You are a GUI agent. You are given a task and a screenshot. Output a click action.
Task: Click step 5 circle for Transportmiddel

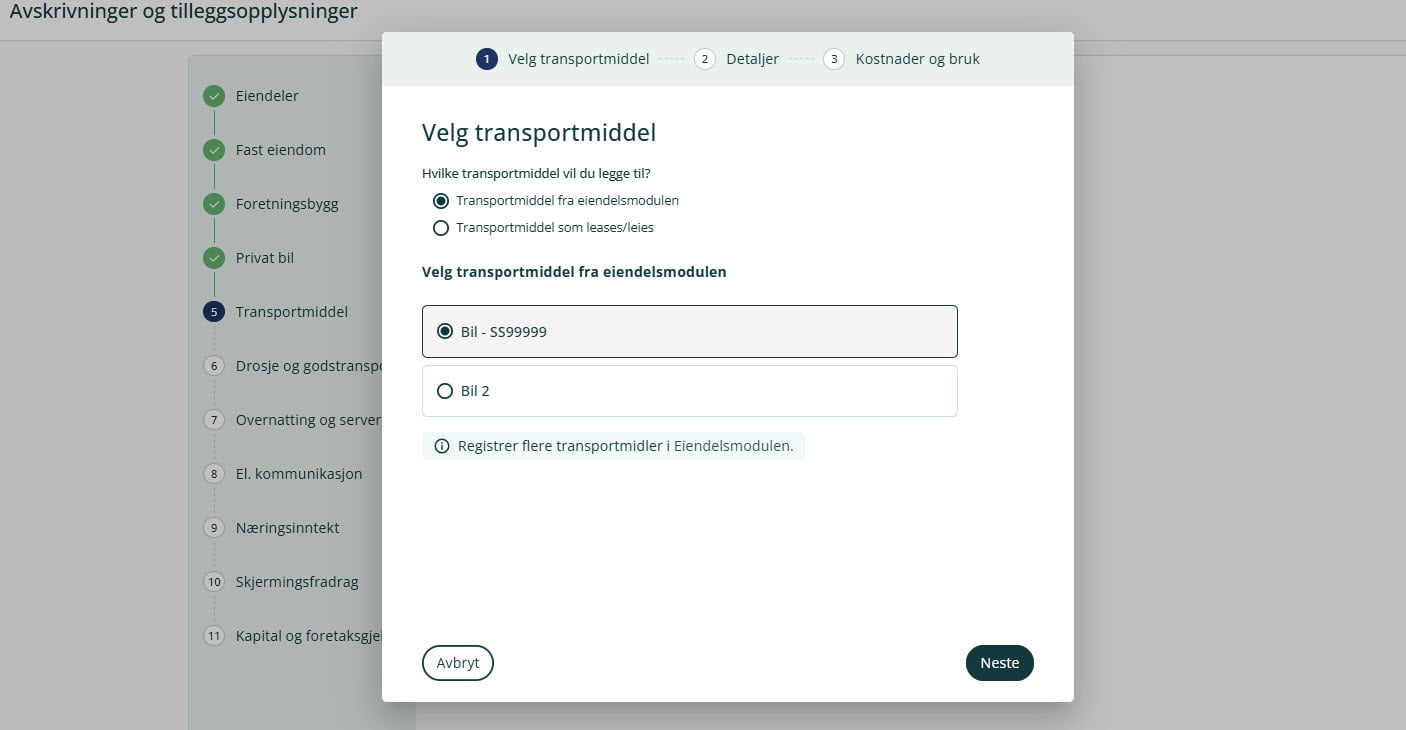point(214,312)
